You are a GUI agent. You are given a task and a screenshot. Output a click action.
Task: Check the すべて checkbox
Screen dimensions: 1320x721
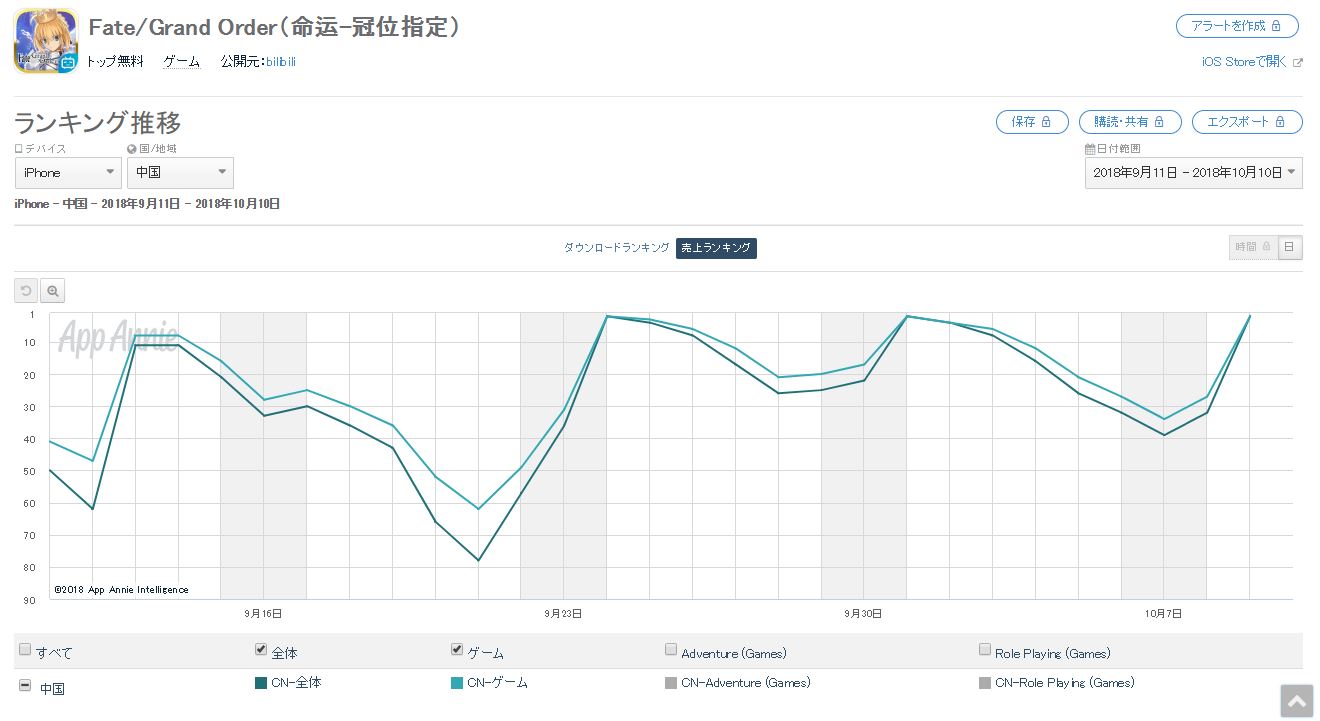click(x=26, y=650)
